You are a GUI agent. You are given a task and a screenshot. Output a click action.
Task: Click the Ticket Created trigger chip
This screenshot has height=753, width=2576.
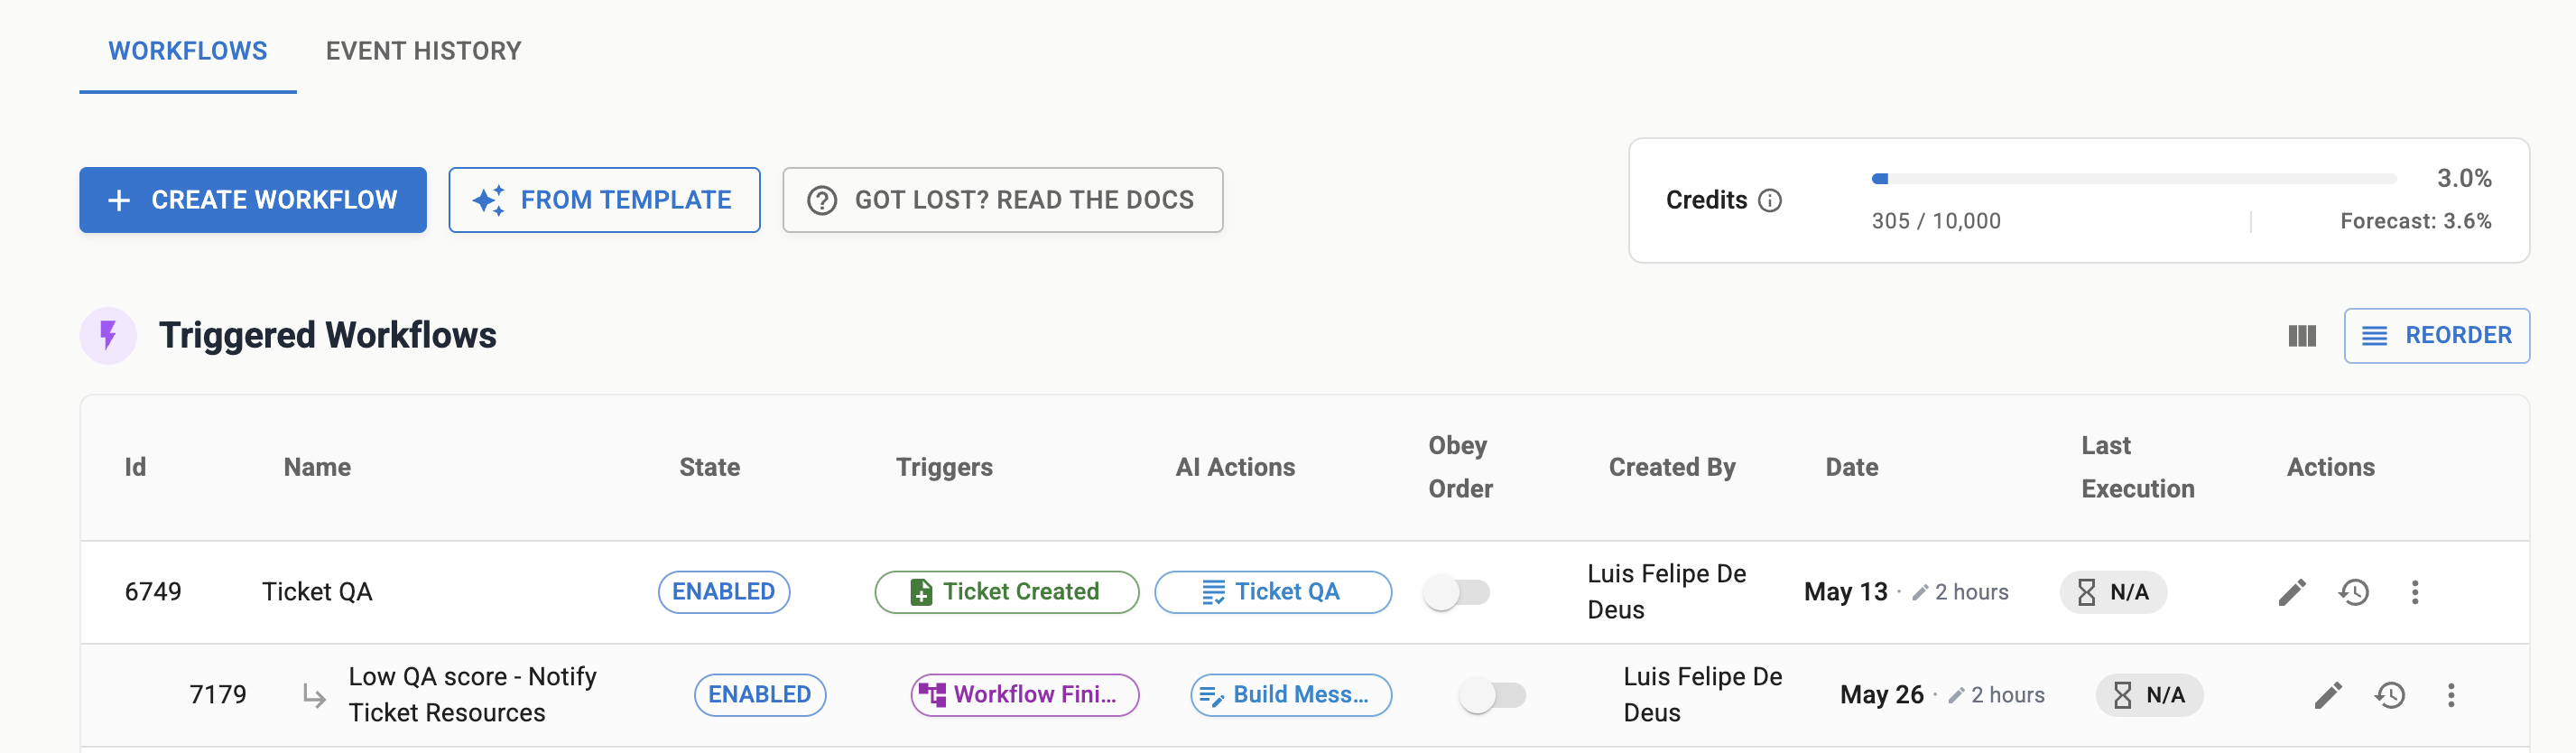tap(1006, 592)
